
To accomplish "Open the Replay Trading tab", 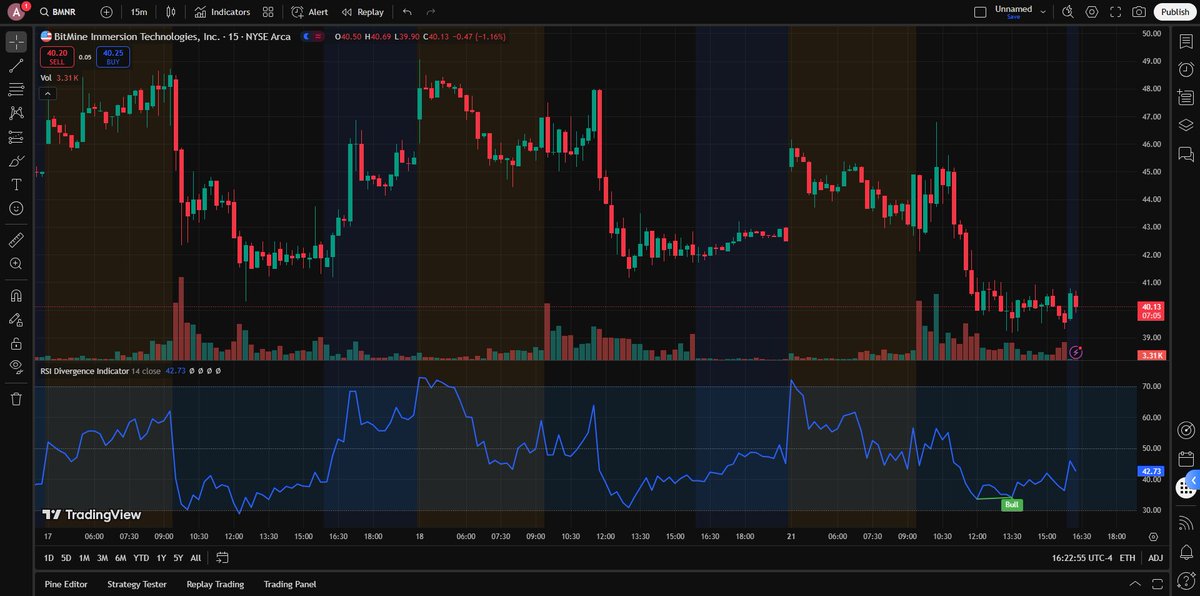I will pos(215,584).
